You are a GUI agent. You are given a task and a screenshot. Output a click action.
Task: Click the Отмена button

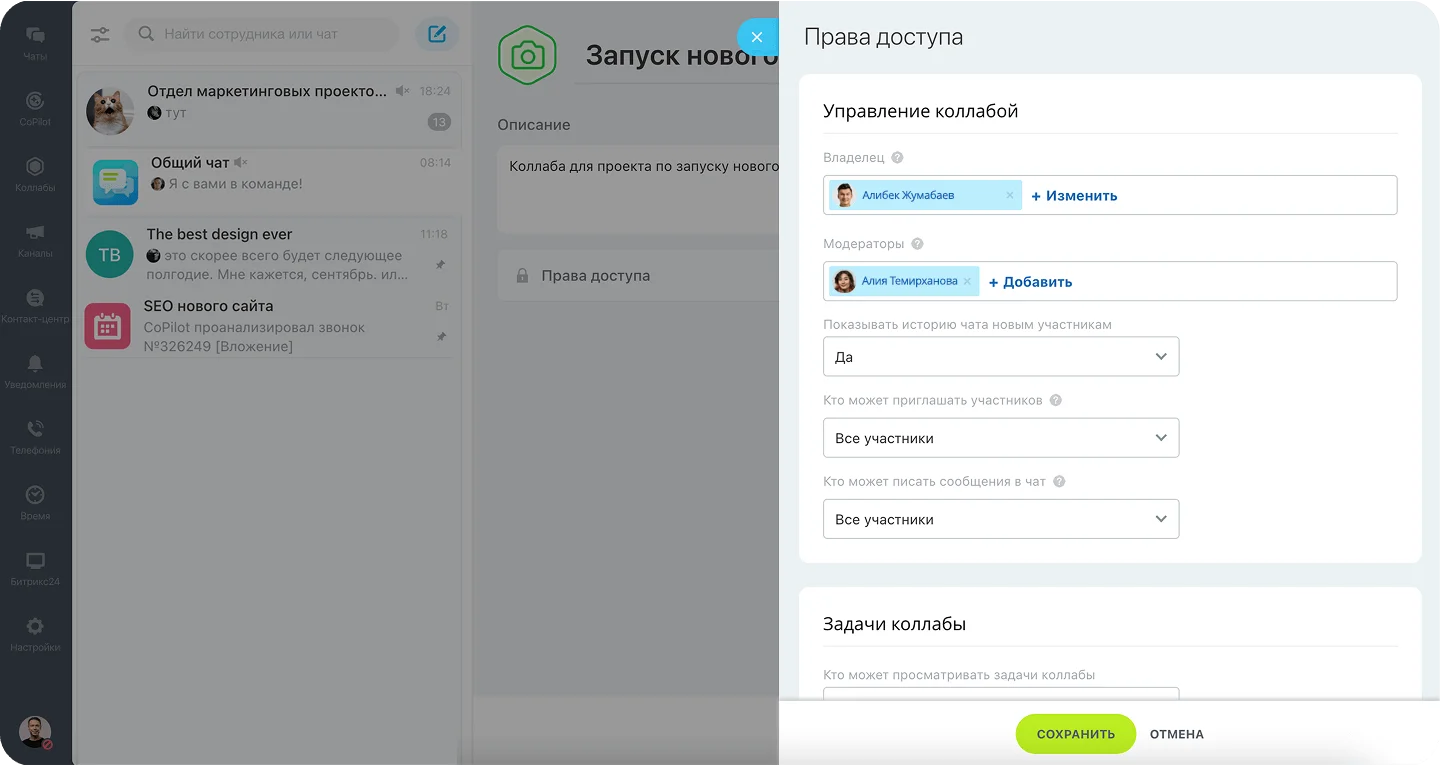click(1177, 734)
